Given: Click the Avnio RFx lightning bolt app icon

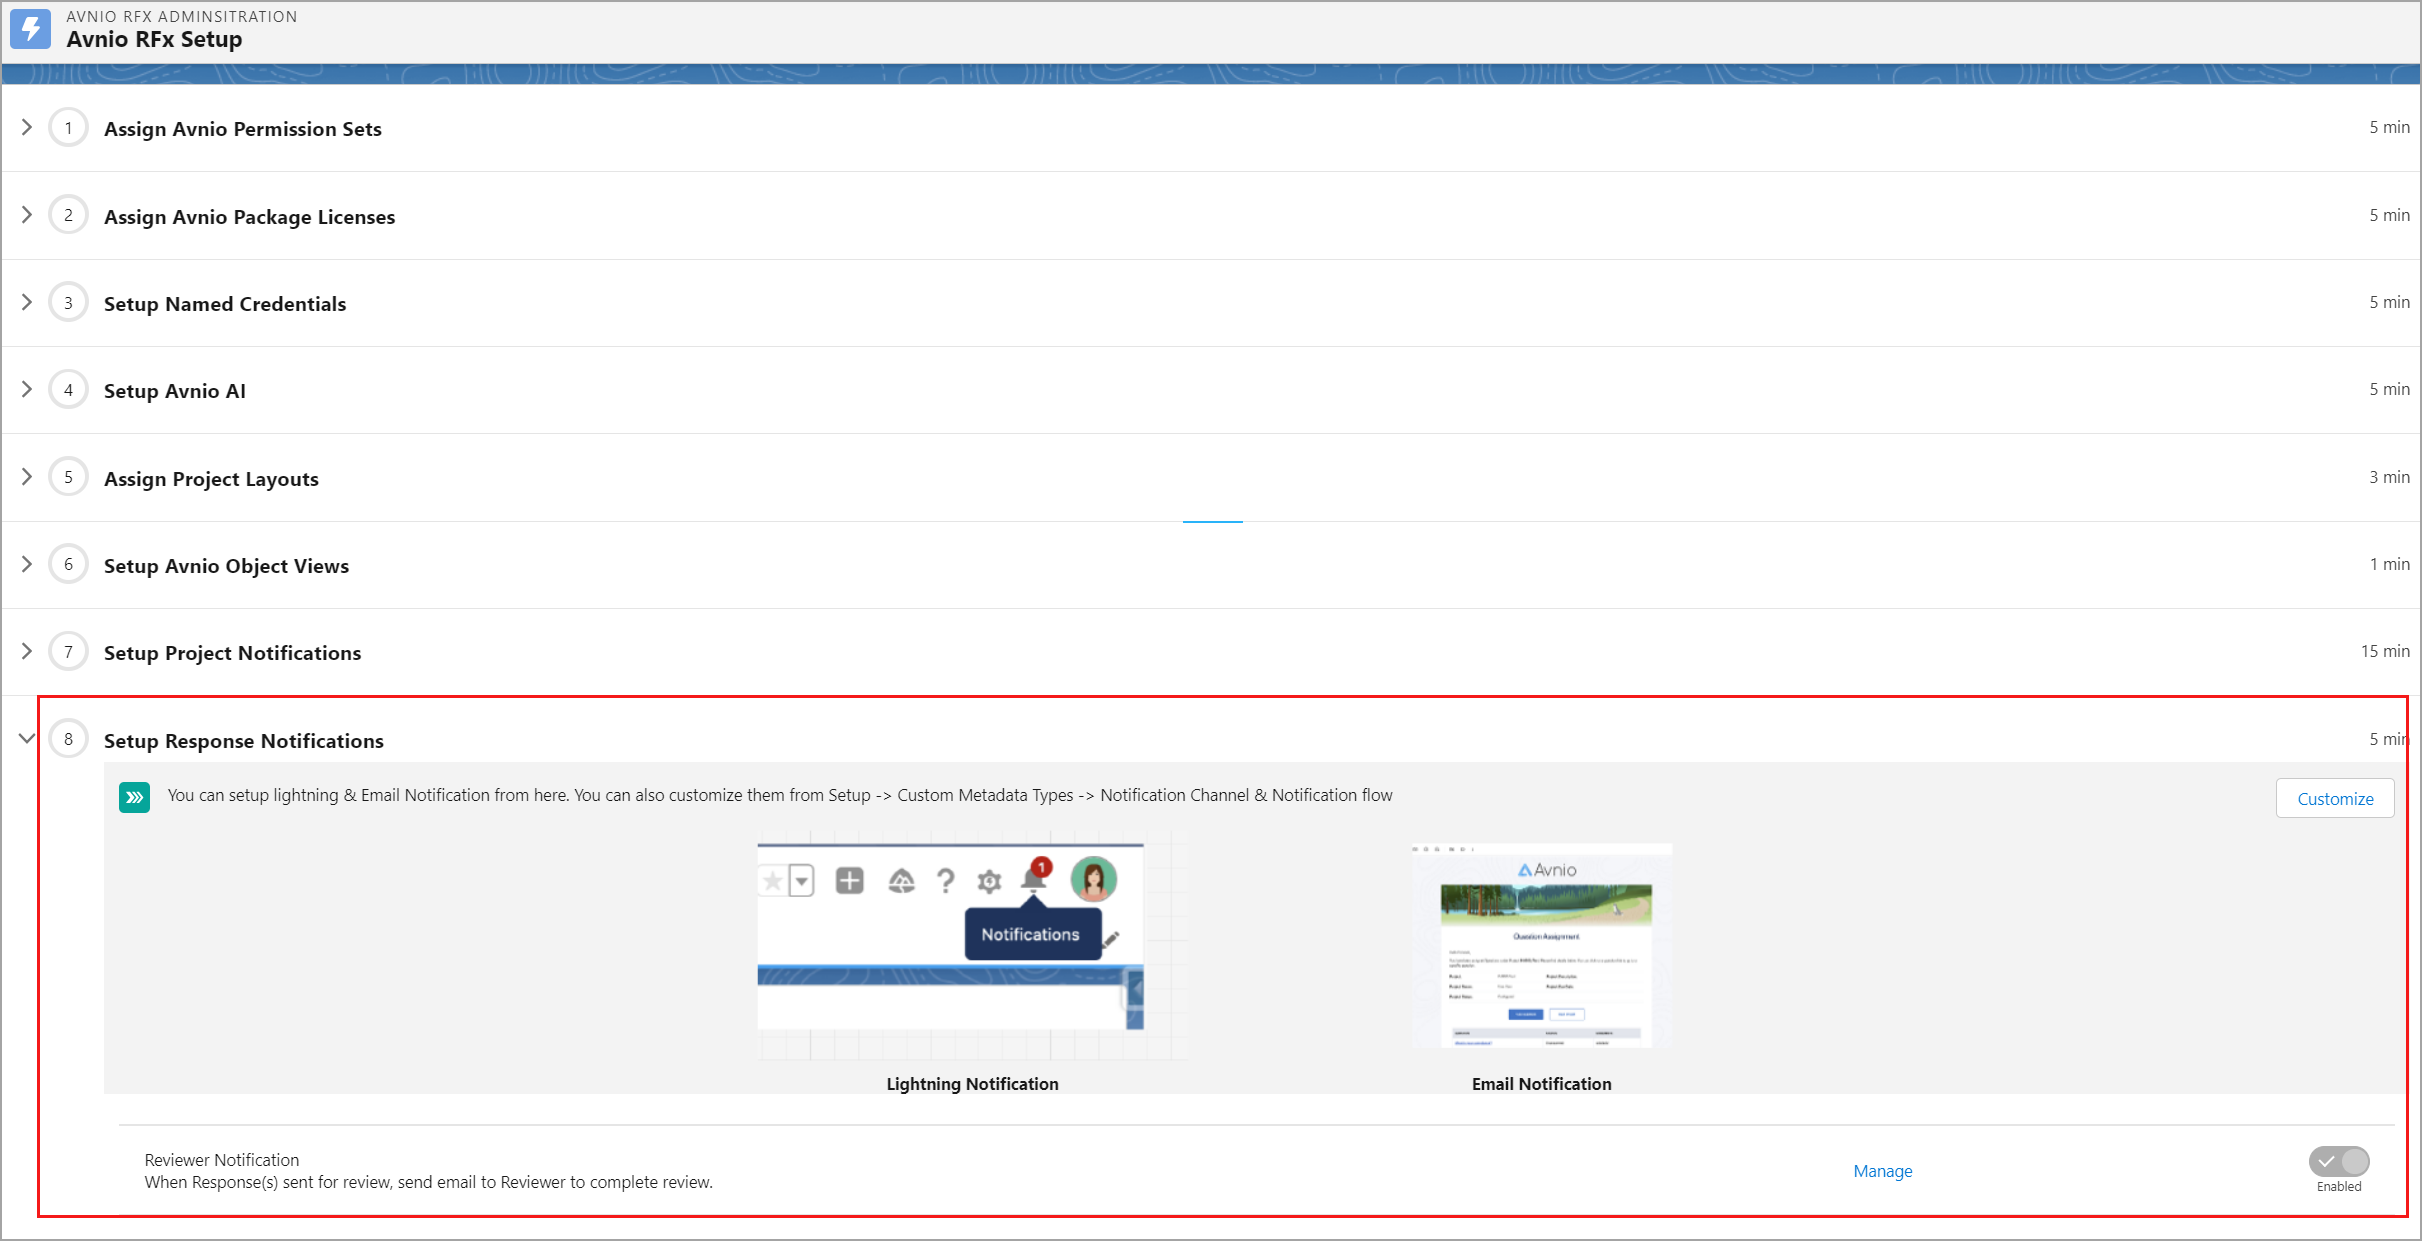Looking at the screenshot, I should tap(30, 29).
